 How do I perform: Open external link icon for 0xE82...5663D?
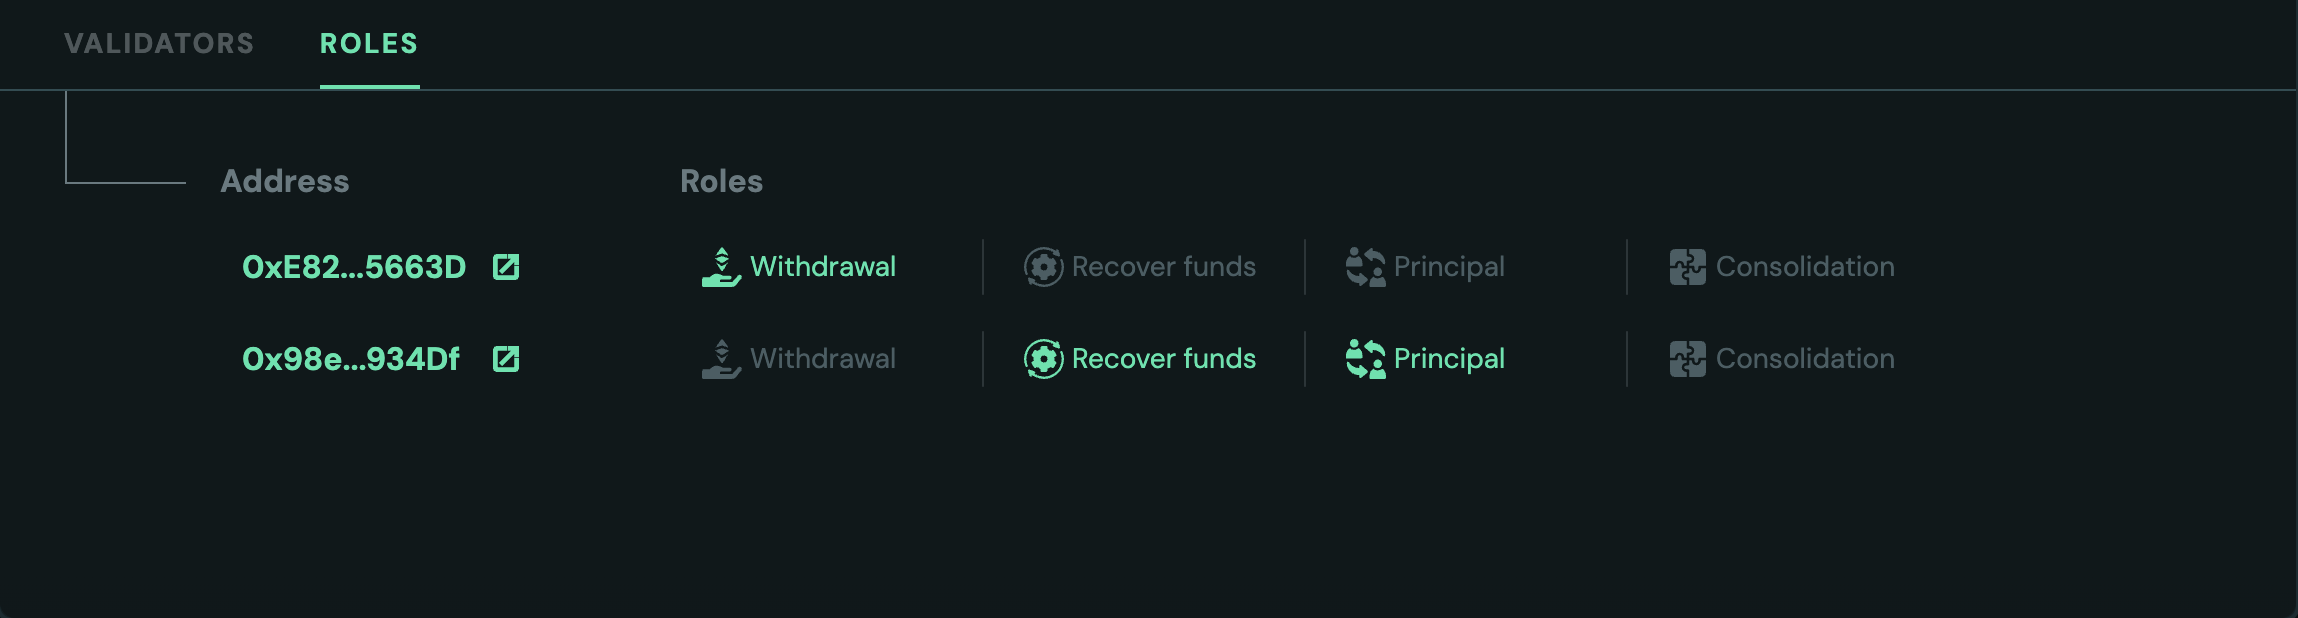506,267
